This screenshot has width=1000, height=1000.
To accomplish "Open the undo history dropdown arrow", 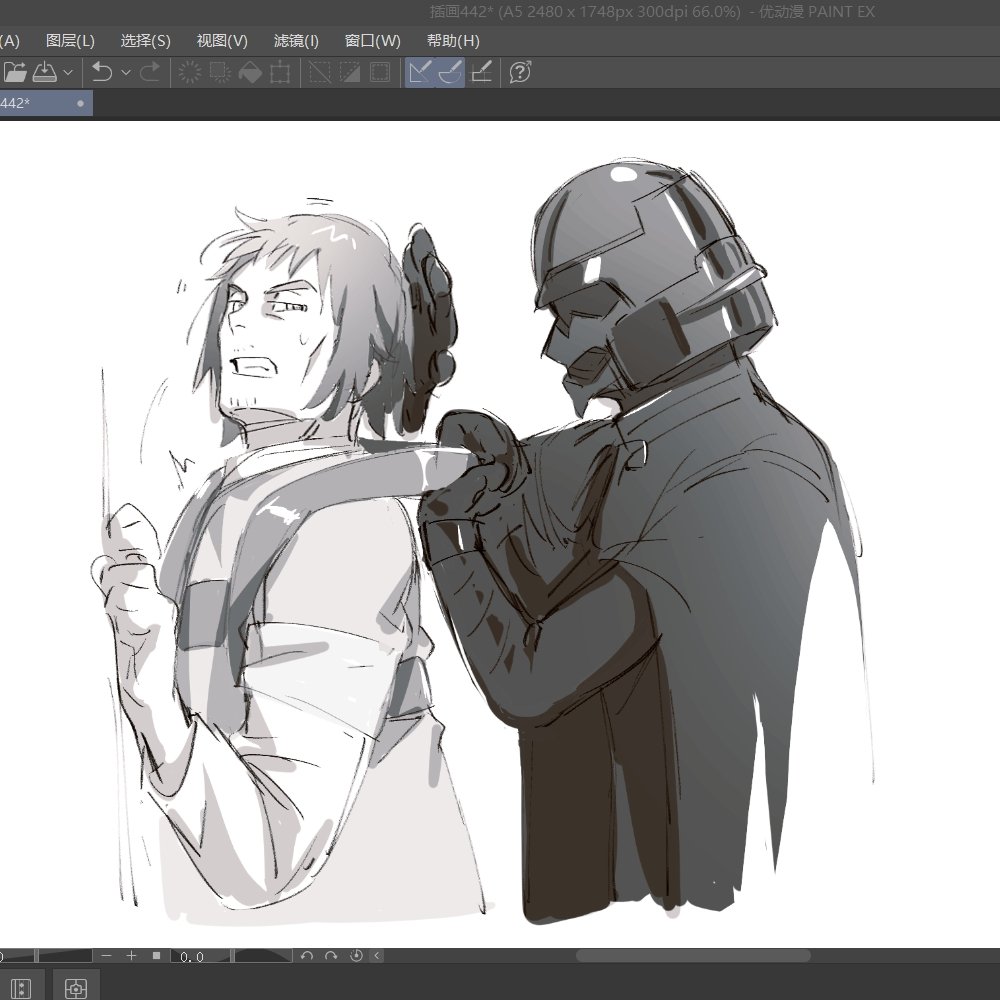I will click(x=126, y=72).
